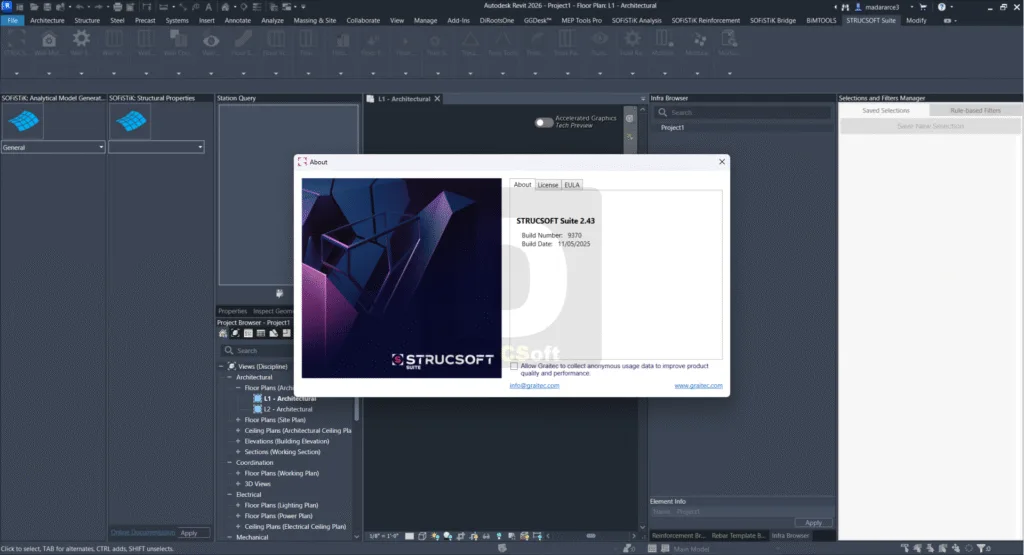This screenshot has width=1024, height=555.
Task: Click the first Project Browser house toolbar icon
Action: (223, 333)
